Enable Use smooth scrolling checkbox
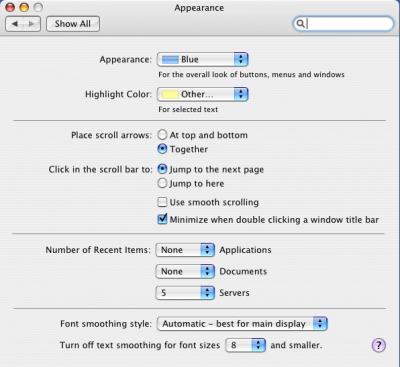The height and width of the screenshot is (367, 400). coord(162,202)
